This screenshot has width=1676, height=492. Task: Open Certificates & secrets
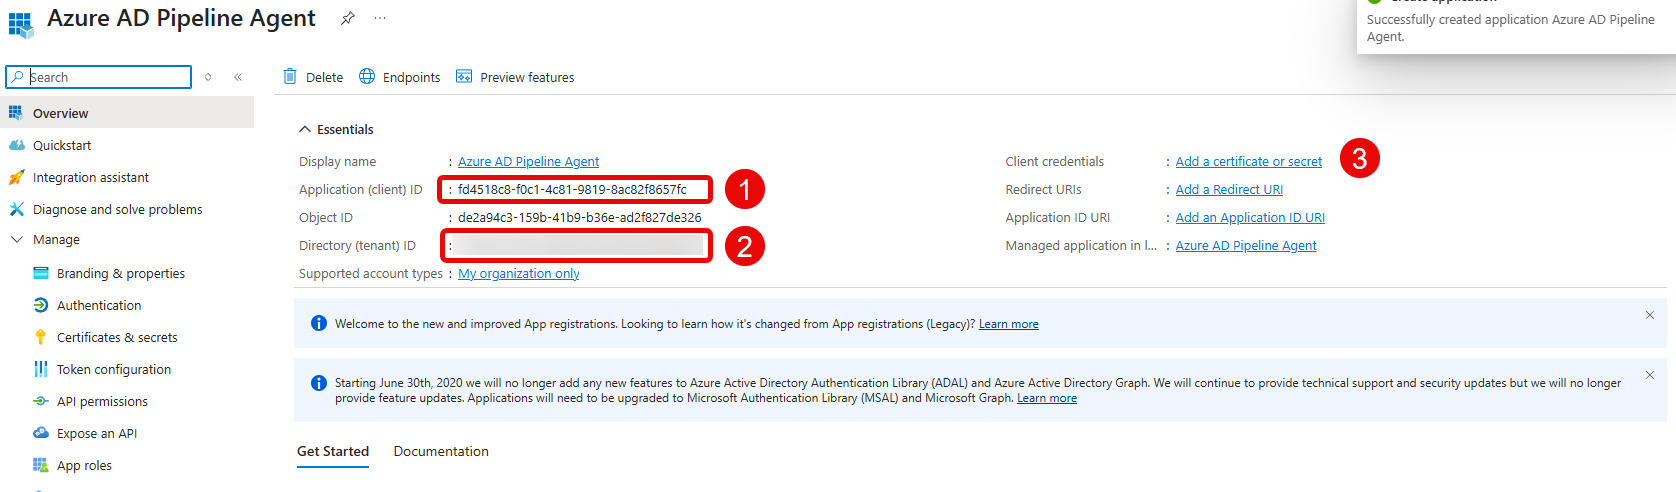(x=117, y=337)
